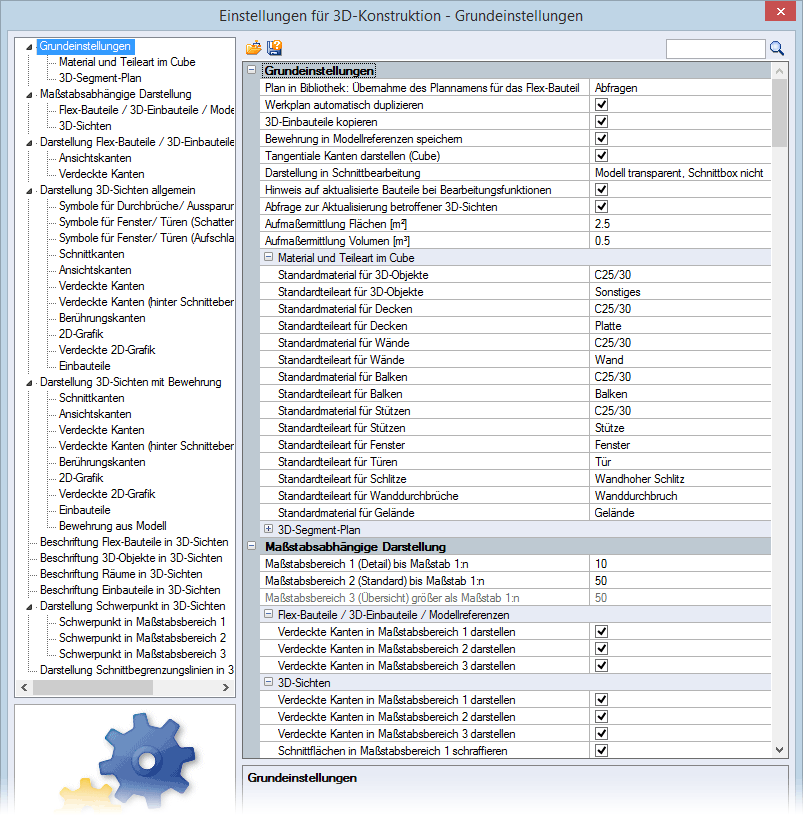Uncheck 3D-Einbauteile kopieren

pyautogui.click(x=601, y=122)
